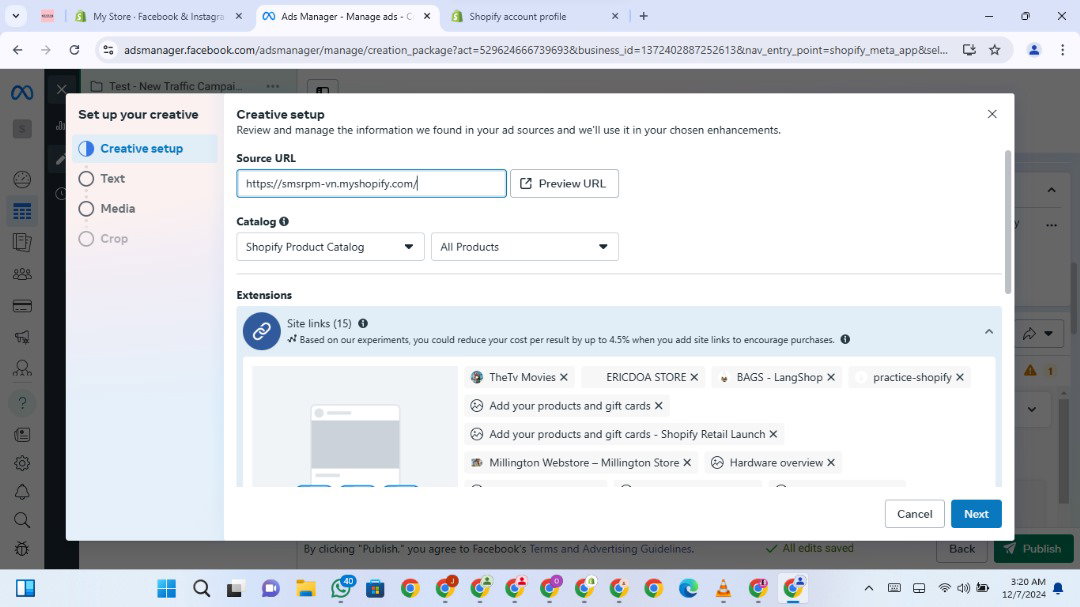Click the Source URL input field
1080x607 pixels.
[x=371, y=183]
